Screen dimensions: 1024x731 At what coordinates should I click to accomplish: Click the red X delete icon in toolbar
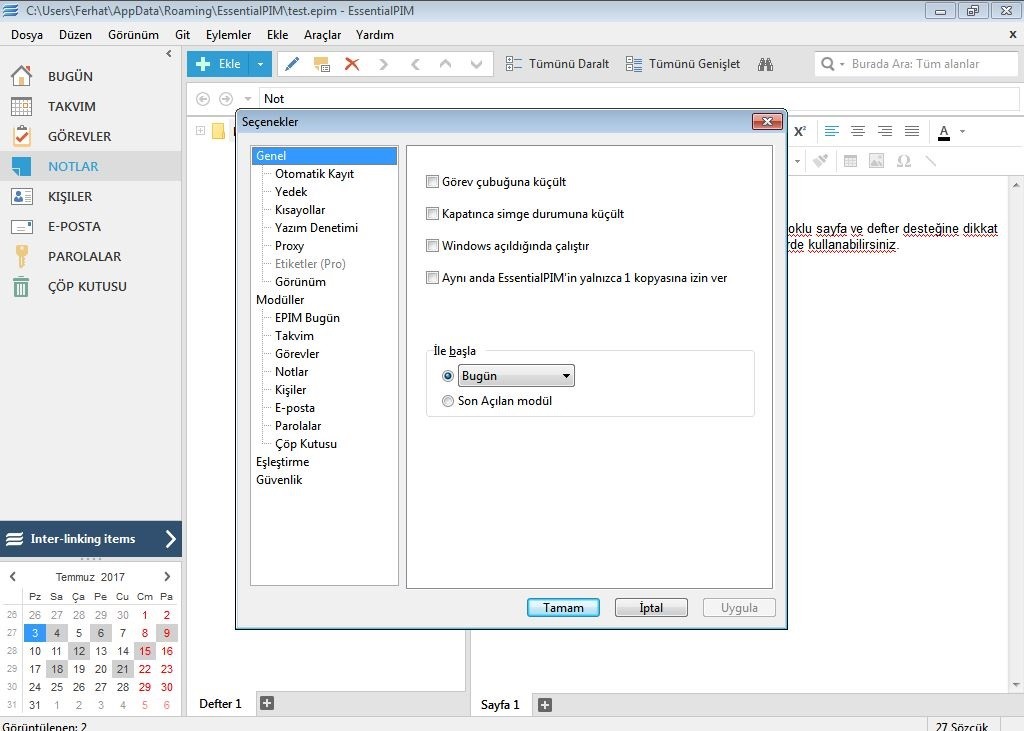352,64
